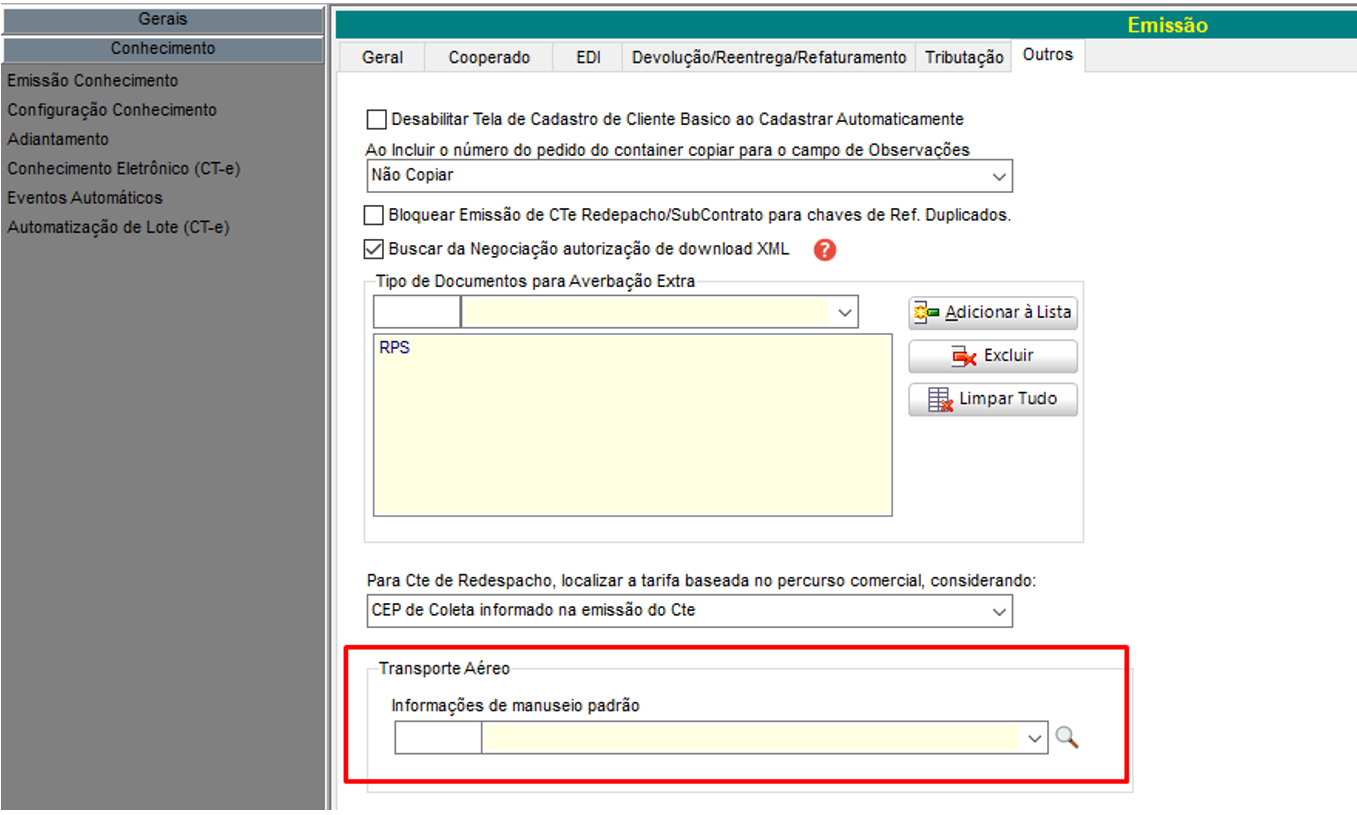Uncheck Buscar da Negociação autorização de download XML
The height and width of the screenshot is (815, 1357).
click(373, 249)
